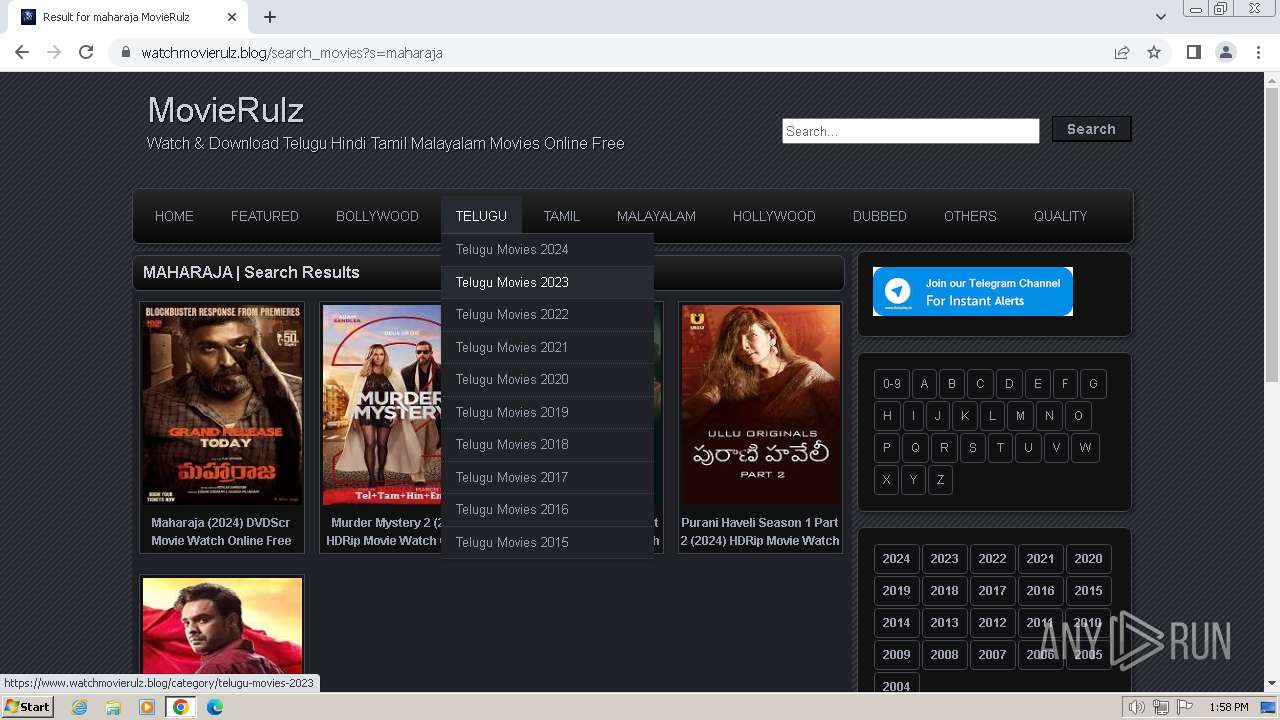Filter movies by letter A
The image size is (1280, 720).
pyautogui.click(x=924, y=384)
